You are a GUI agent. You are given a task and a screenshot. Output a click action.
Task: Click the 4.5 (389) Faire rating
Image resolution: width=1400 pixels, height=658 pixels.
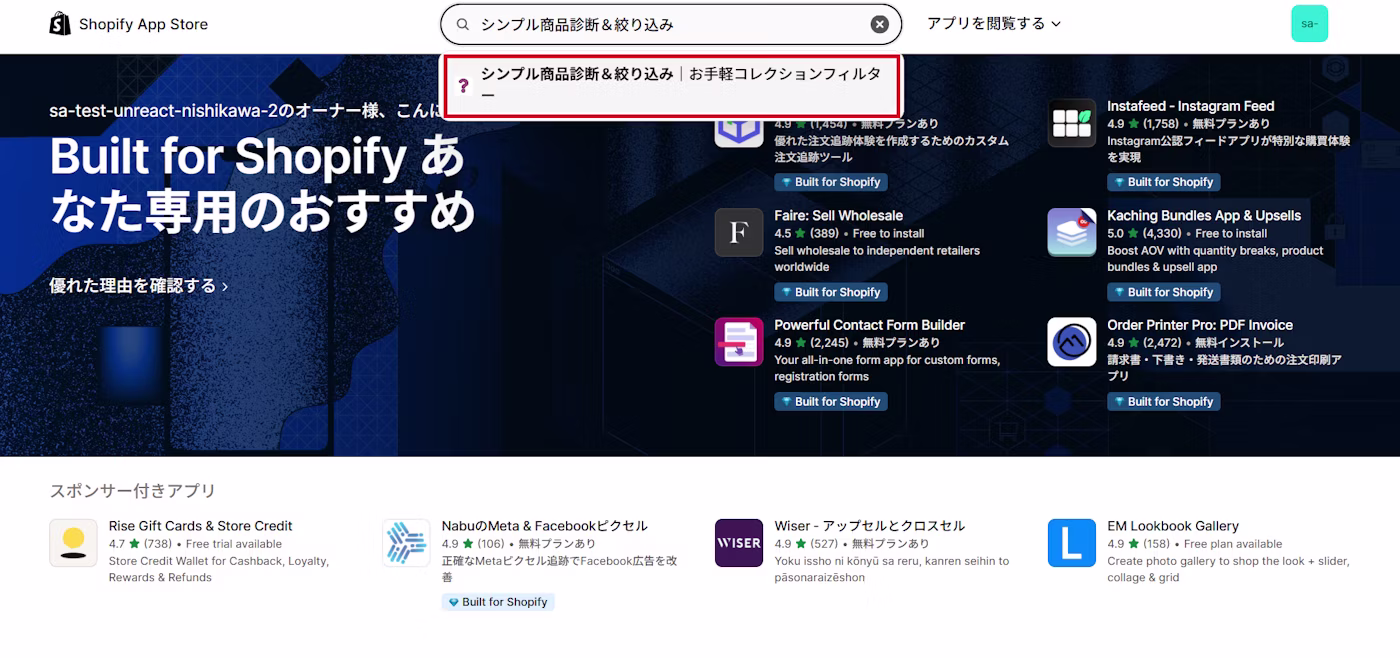point(807,233)
